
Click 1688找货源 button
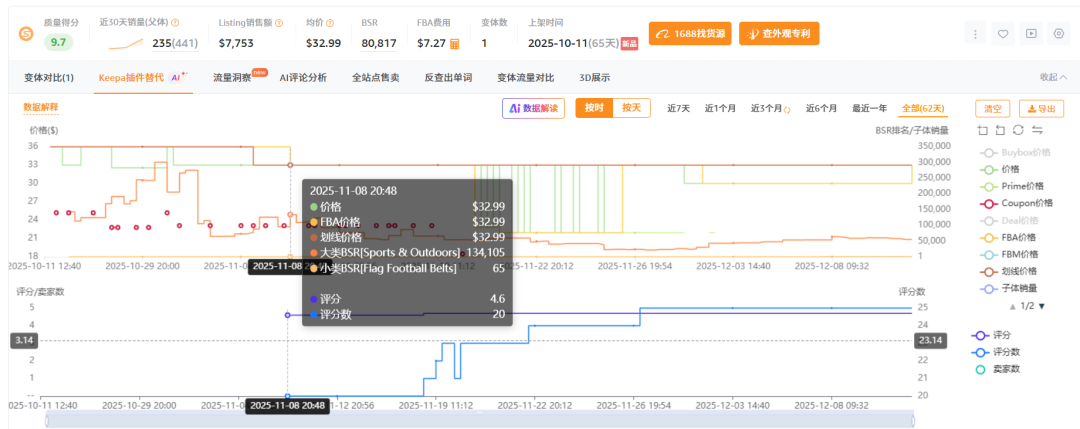tap(690, 33)
